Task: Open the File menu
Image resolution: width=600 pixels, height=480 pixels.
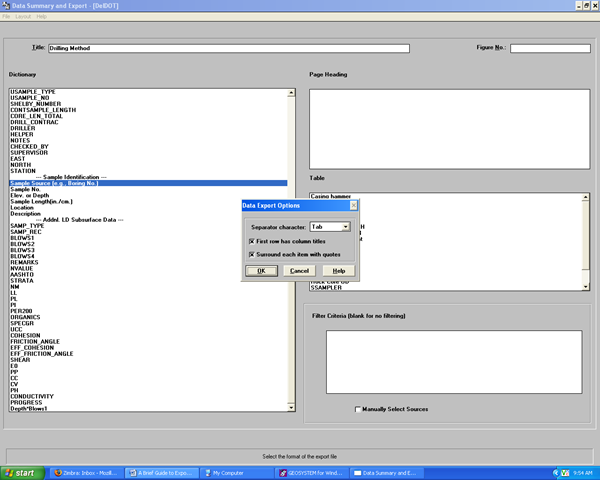Action: (x=6, y=16)
